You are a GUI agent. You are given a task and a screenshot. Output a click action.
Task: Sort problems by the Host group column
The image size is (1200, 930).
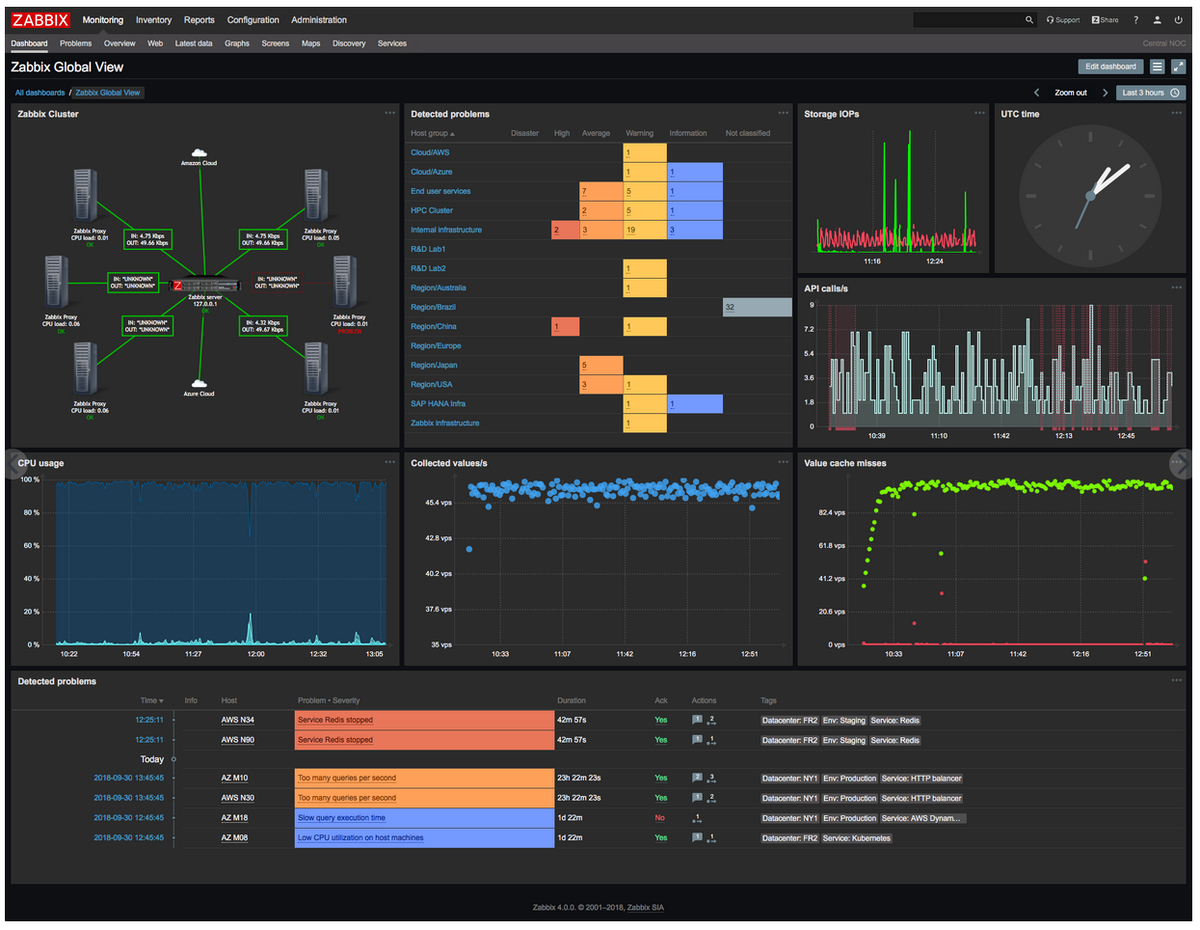click(x=432, y=133)
